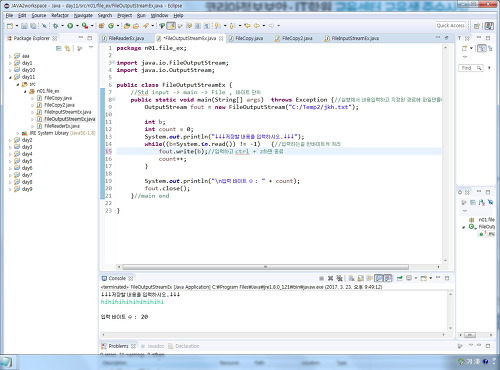Open the Source menu
Viewport: 500px width, 370px height.
39,15
